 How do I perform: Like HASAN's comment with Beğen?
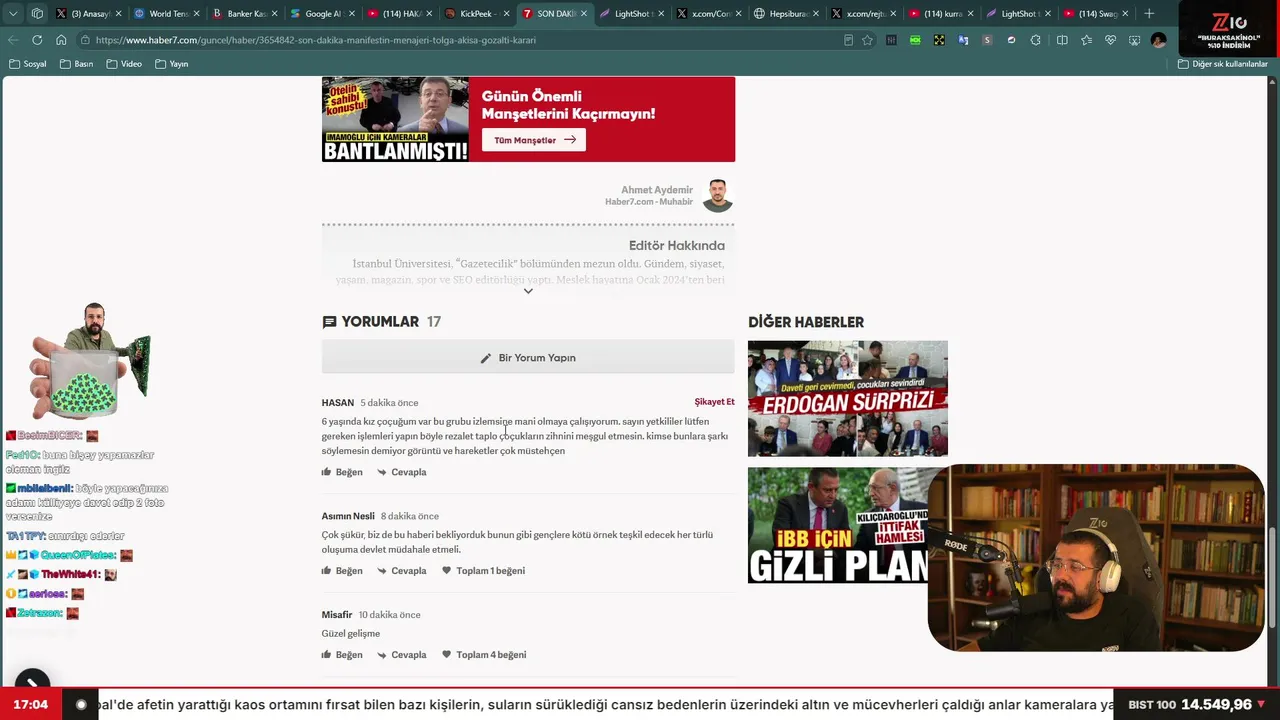(x=342, y=472)
